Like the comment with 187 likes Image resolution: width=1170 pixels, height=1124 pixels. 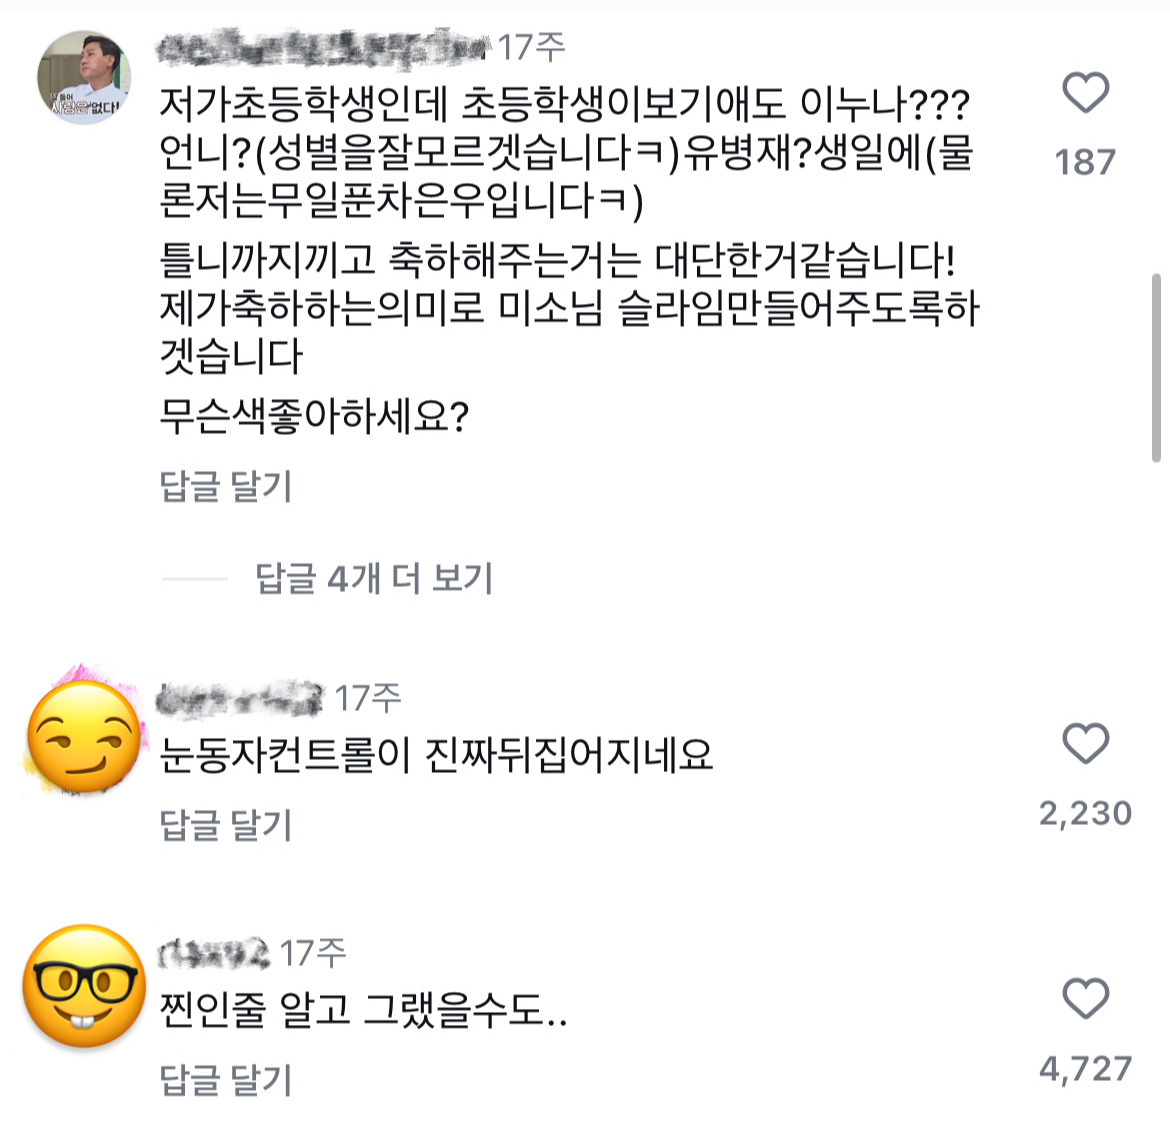pos(1085,94)
